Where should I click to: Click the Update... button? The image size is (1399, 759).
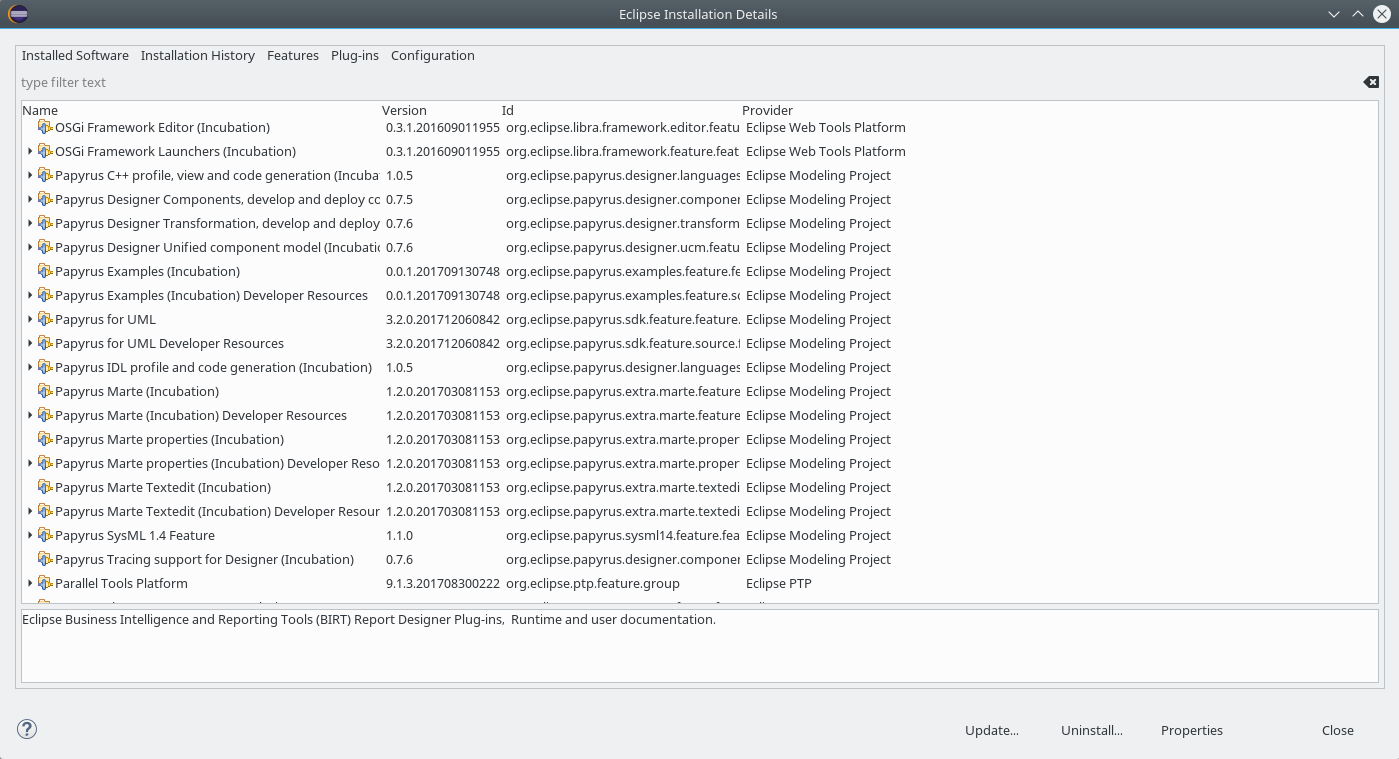[992, 730]
